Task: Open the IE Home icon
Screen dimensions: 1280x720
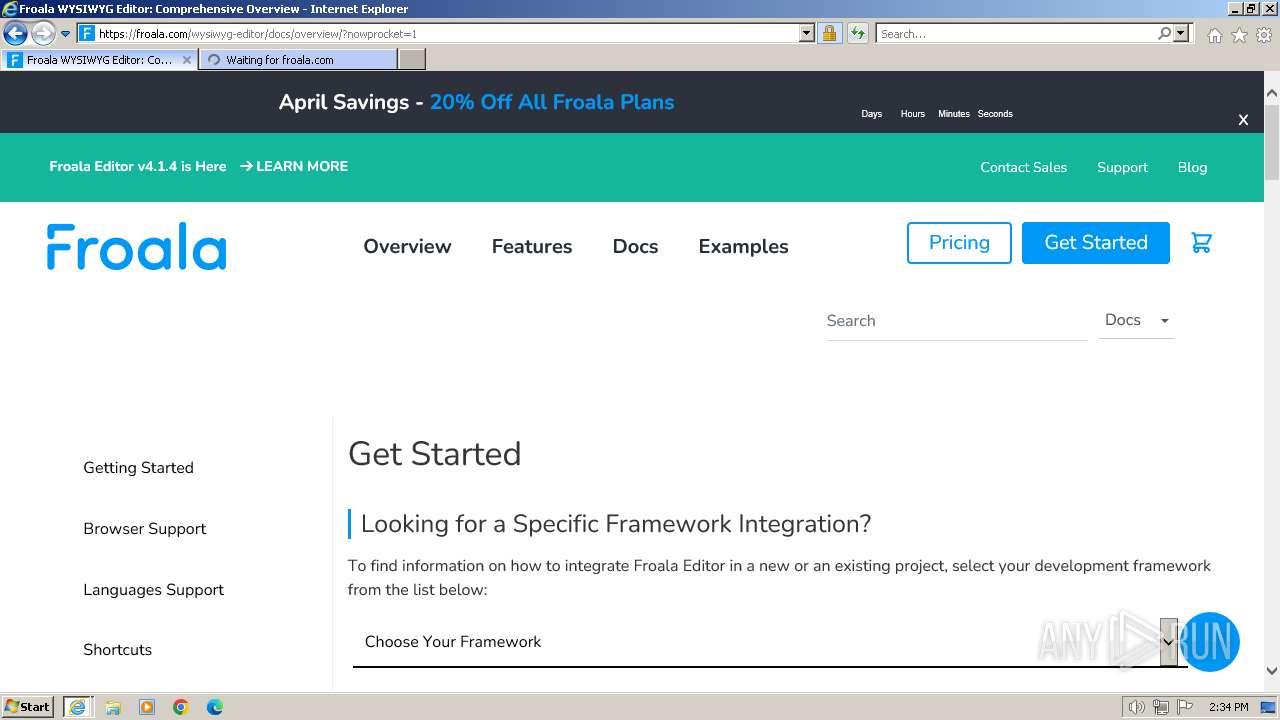Action: click(x=1214, y=35)
